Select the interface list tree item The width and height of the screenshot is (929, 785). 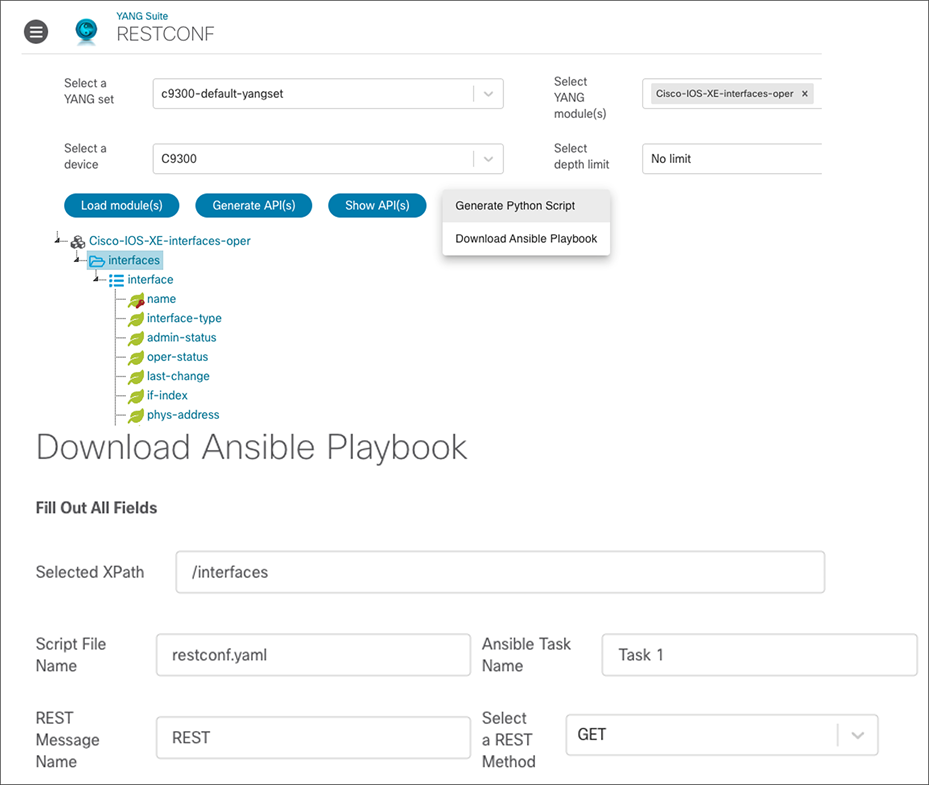(150, 280)
